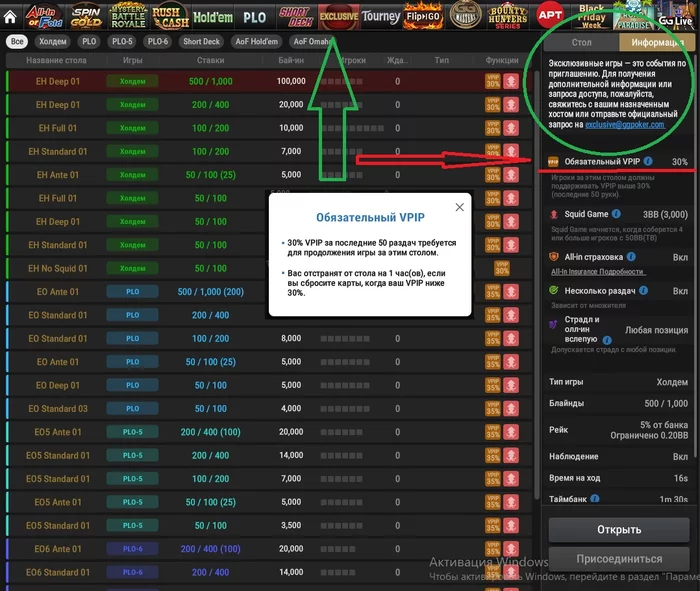This screenshot has width=700, height=591.
Task: Close the Обязательный VPIP popup
Action: [x=459, y=207]
